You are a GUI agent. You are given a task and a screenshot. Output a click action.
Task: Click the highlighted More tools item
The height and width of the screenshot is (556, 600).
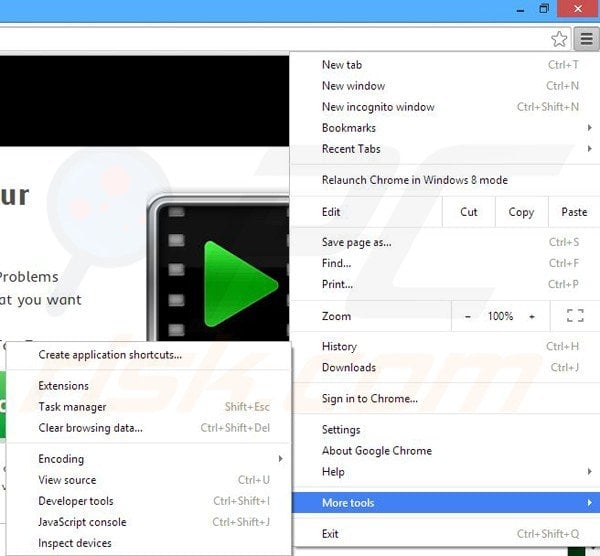(446, 502)
